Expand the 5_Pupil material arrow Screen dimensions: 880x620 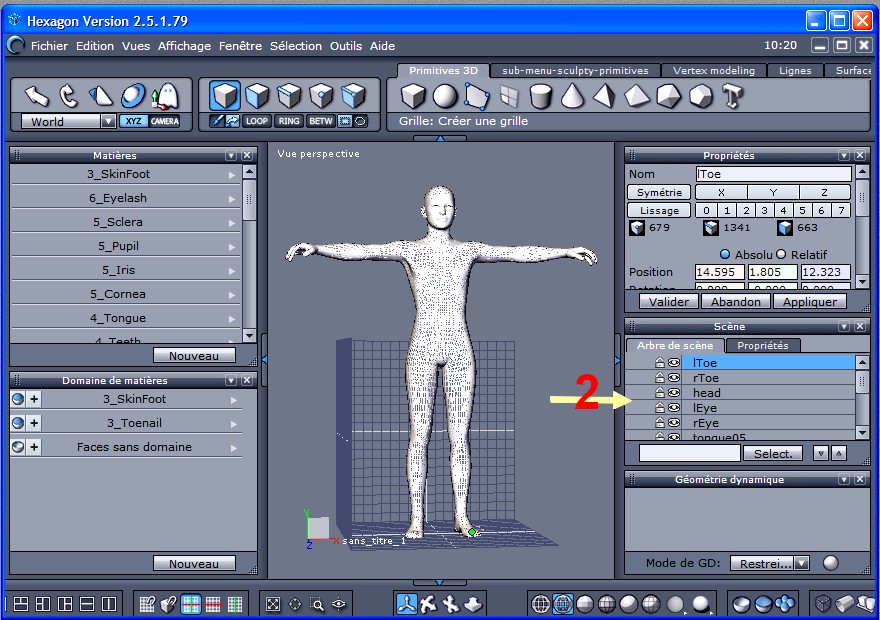click(x=232, y=247)
